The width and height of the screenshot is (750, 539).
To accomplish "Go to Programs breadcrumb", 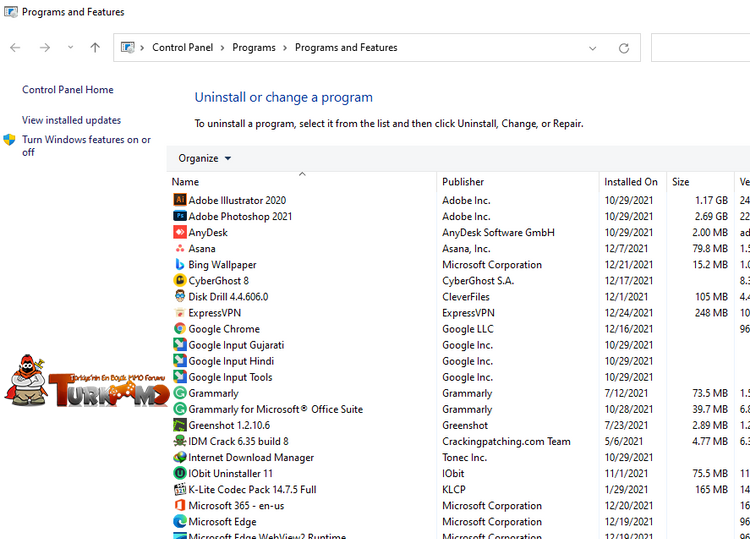I will (254, 47).
